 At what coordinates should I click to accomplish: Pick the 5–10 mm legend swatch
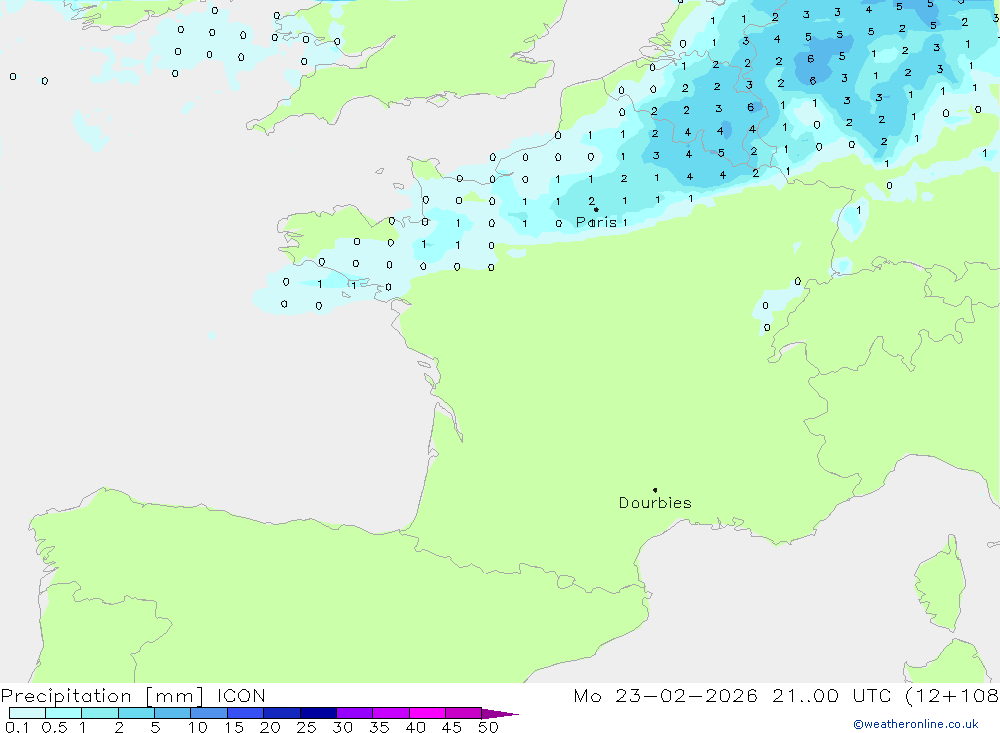point(172,713)
